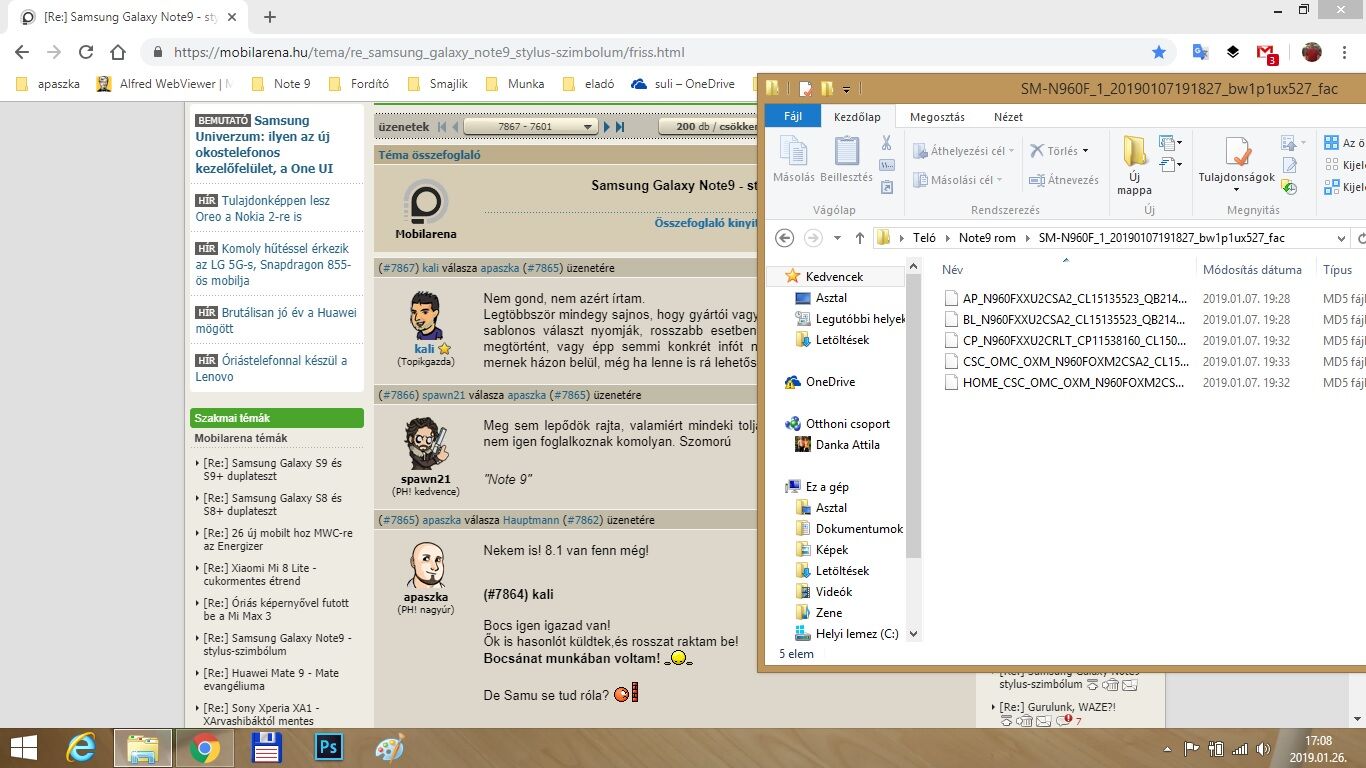
Task: Expand Explorer address bar history dropdown
Action: click(x=1341, y=238)
